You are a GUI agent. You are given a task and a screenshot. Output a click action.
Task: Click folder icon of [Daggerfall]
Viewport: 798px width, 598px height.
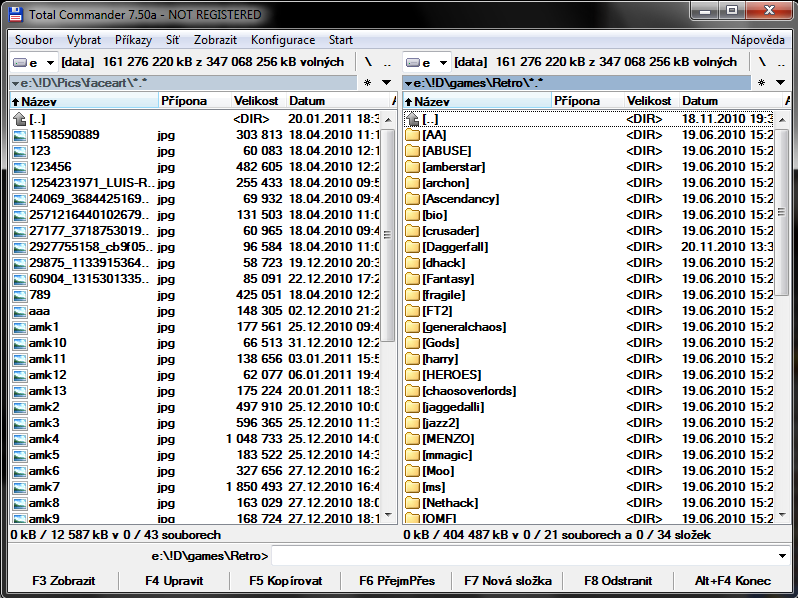coord(413,247)
